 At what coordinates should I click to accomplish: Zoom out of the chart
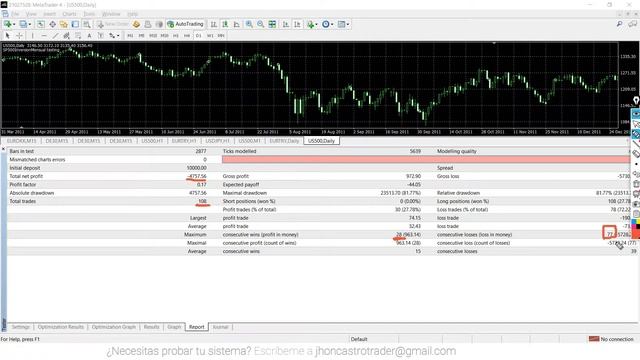pos(260,24)
